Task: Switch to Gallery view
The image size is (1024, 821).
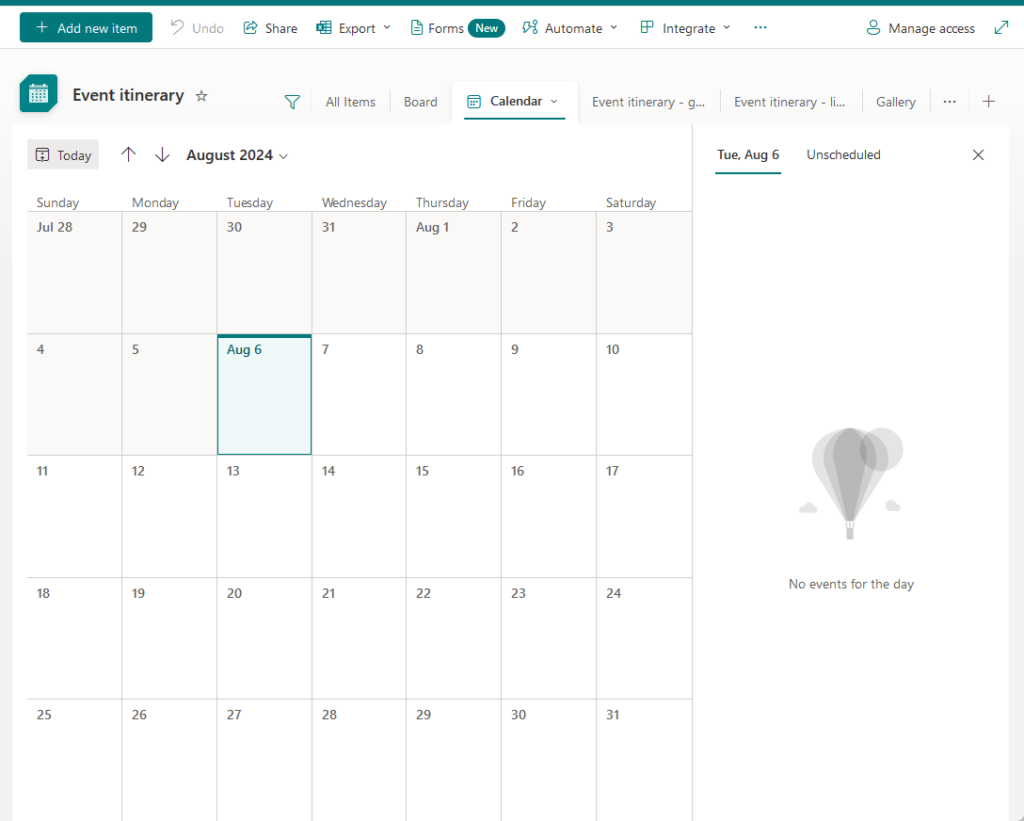Action: [896, 102]
